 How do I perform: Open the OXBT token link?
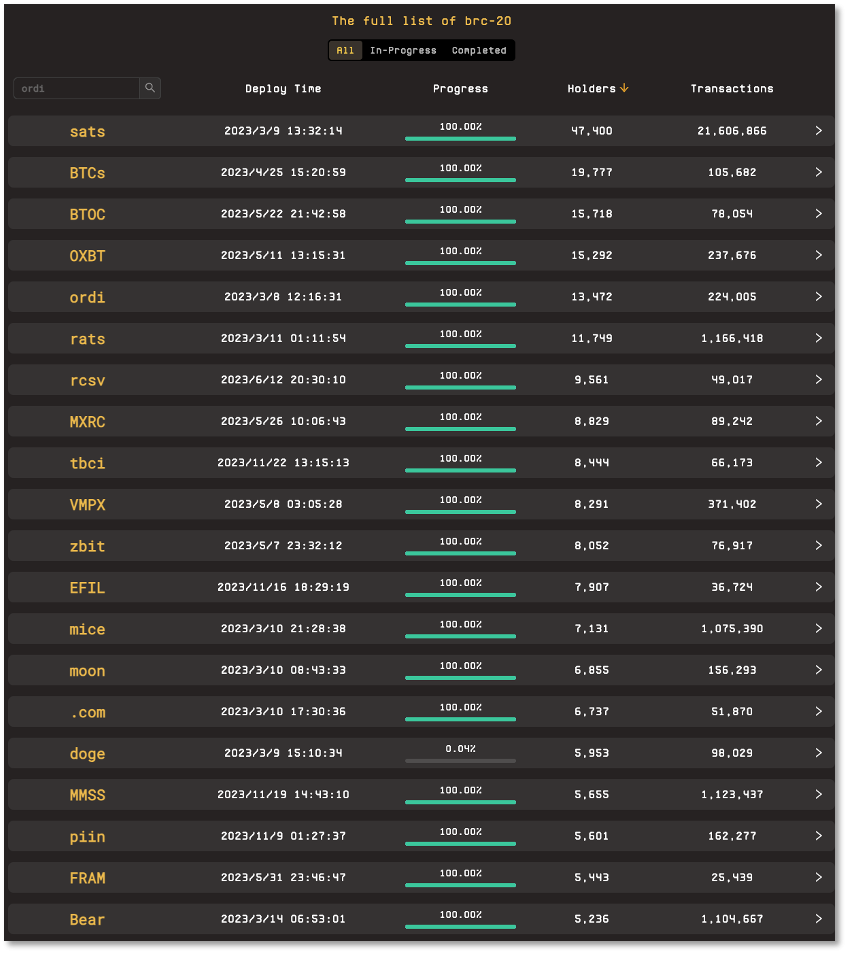[x=87, y=256]
